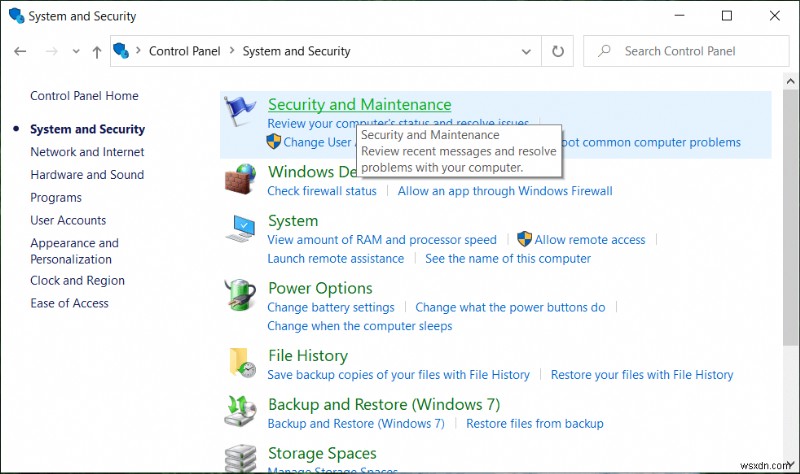Open the recent locations dropdown arrow
Screen dimensions: 800x474
(76, 51)
